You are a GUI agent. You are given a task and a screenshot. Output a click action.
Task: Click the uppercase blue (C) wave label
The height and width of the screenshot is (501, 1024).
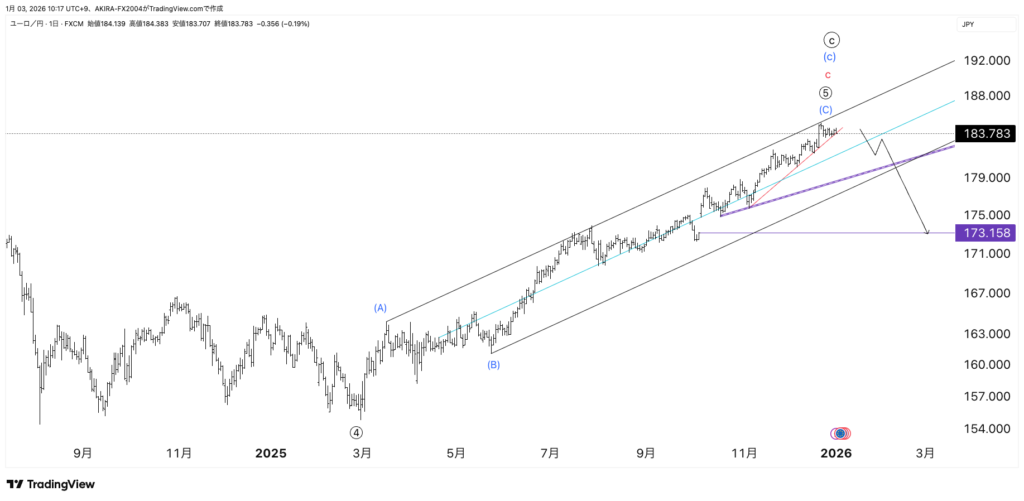click(826, 109)
